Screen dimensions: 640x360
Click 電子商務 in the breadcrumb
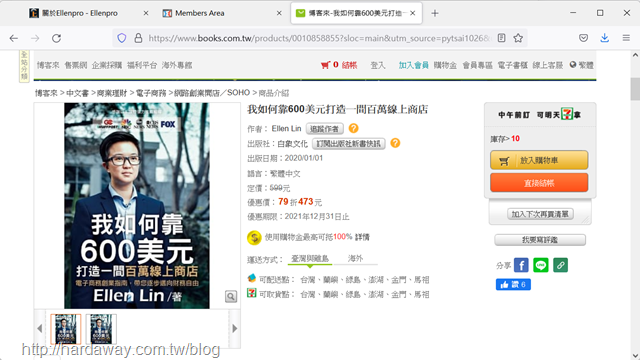151,93
